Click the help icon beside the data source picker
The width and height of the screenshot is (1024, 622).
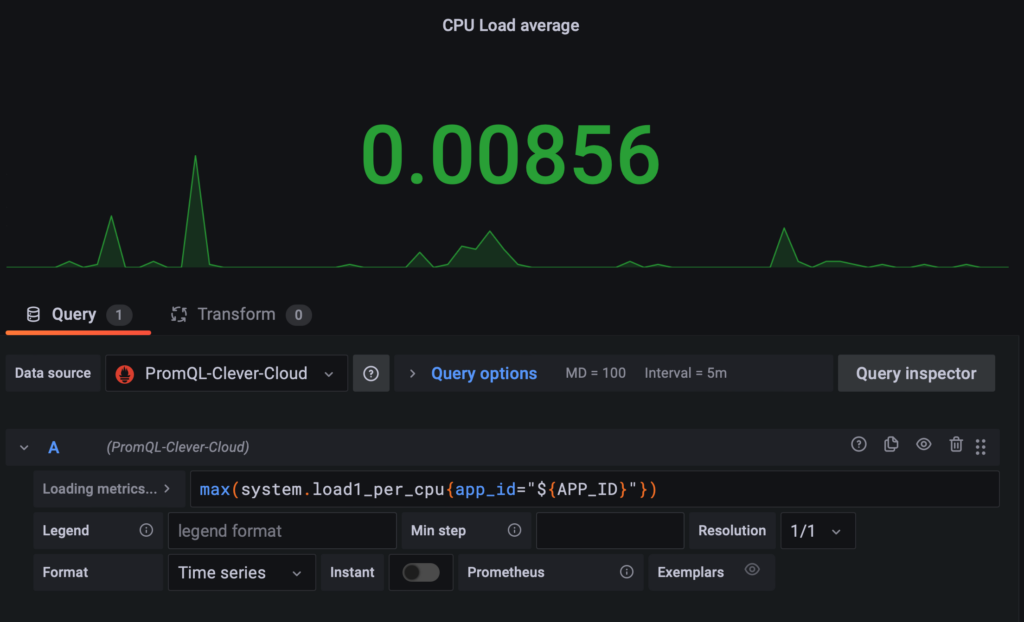pyautogui.click(x=370, y=372)
